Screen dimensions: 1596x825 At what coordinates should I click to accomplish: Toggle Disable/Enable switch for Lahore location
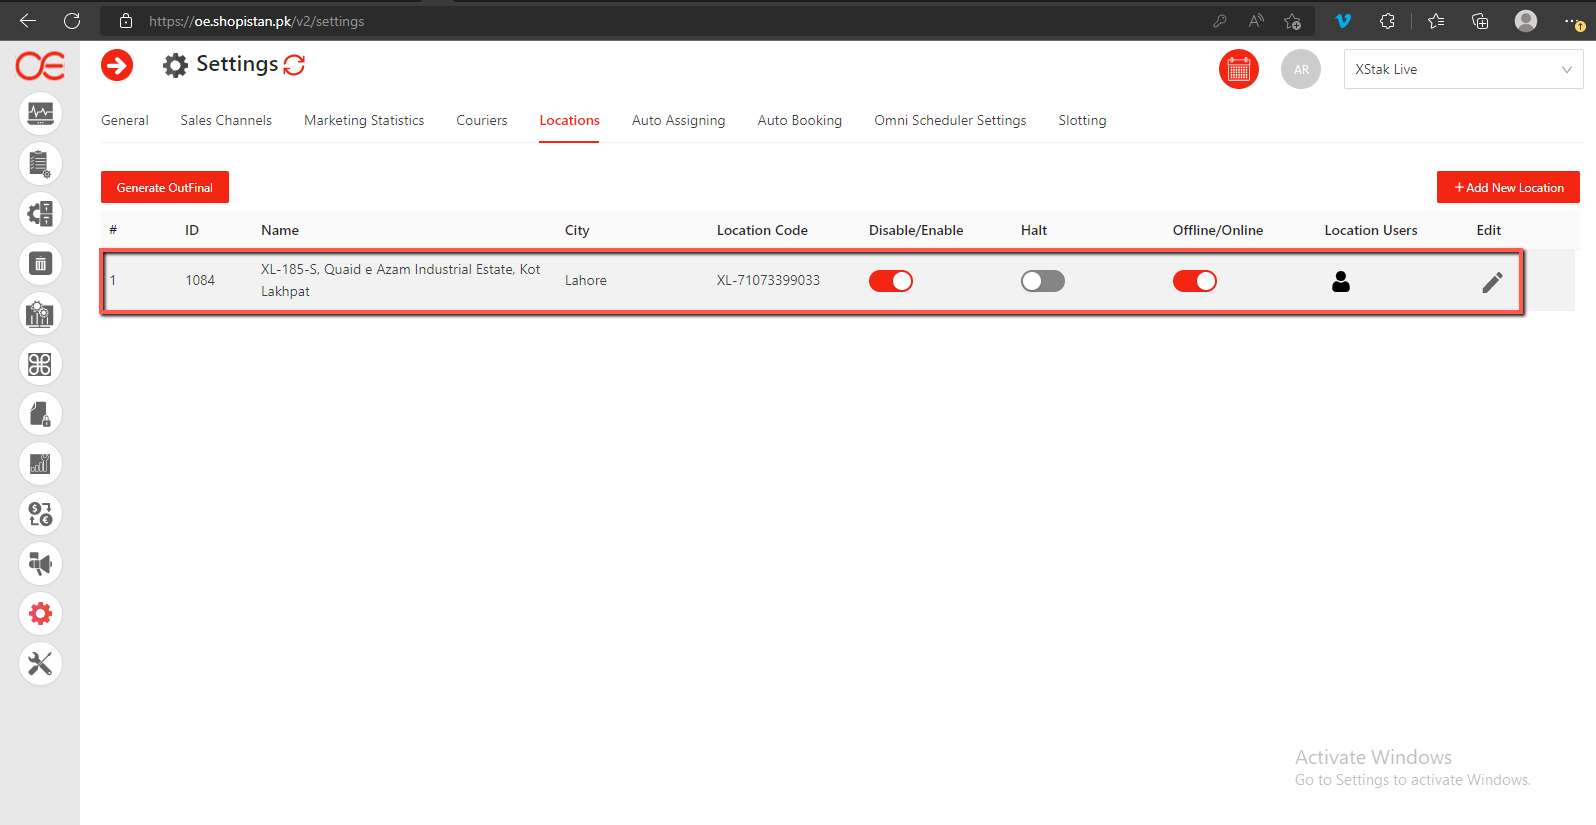(890, 281)
